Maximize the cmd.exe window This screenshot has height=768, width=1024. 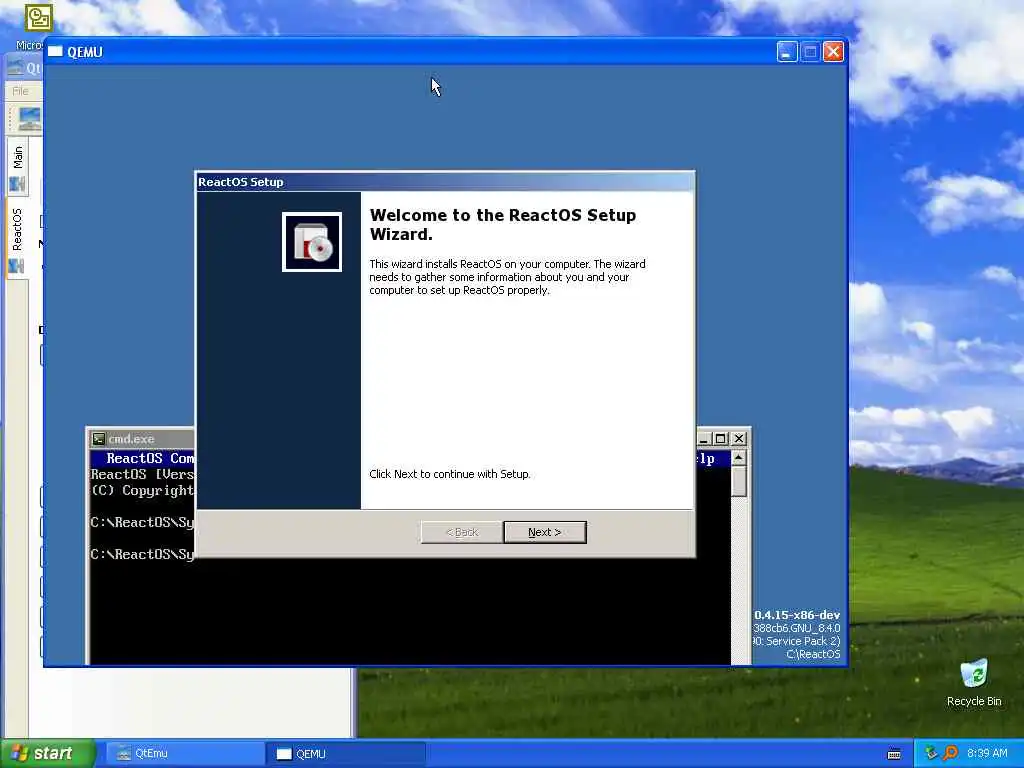[x=720, y=439]
